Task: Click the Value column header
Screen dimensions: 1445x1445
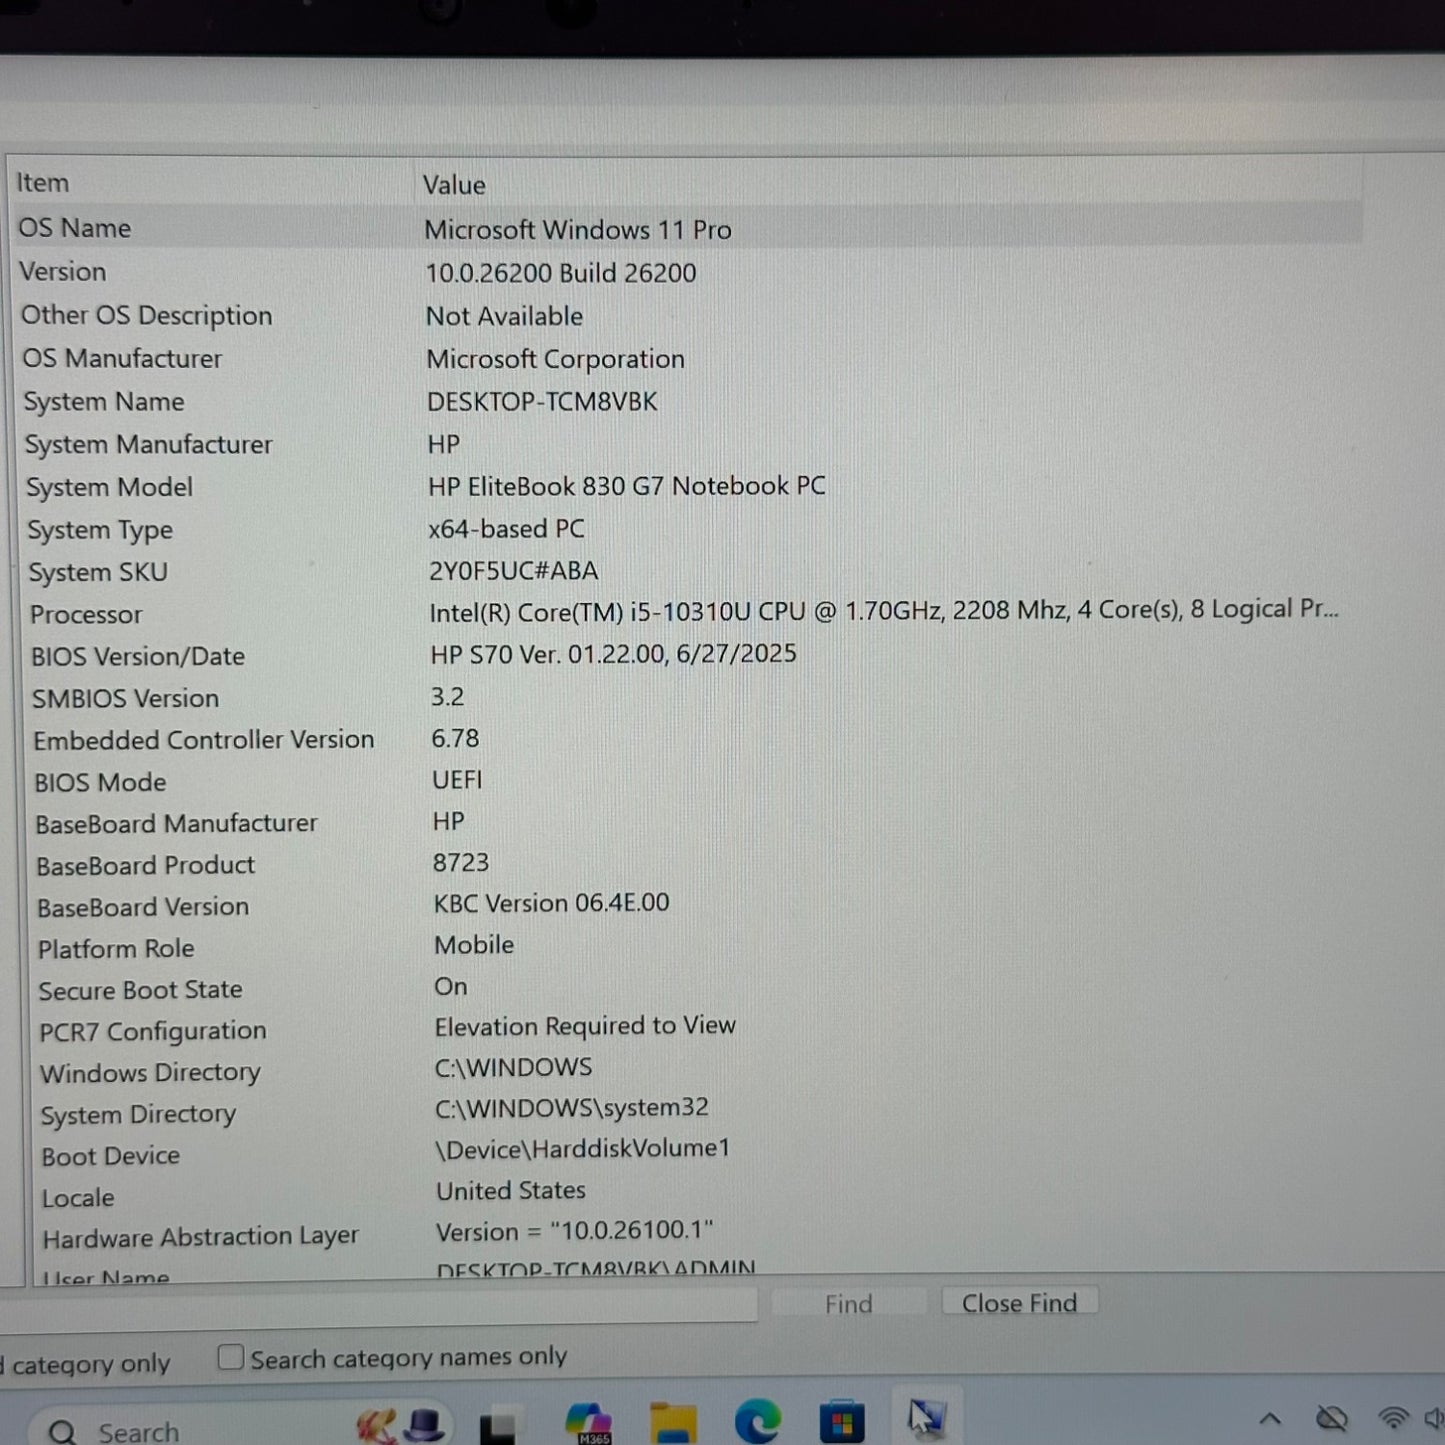Action: click(454, 185)
